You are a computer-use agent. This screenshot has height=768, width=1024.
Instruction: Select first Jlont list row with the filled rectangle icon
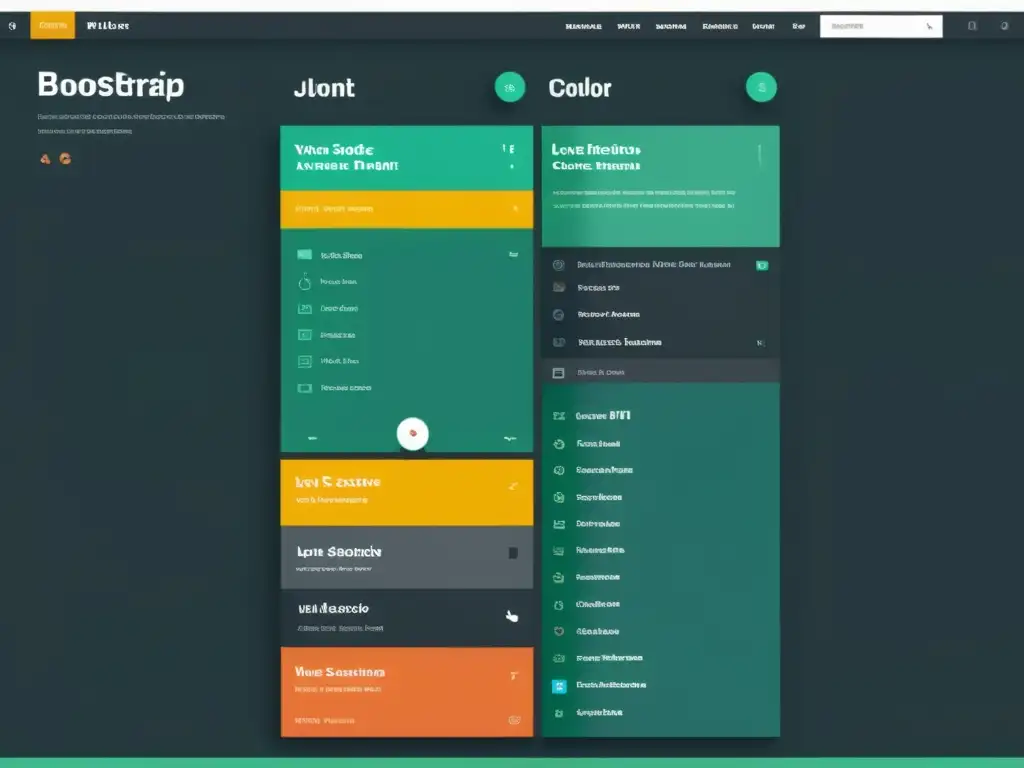click(406, 255)
